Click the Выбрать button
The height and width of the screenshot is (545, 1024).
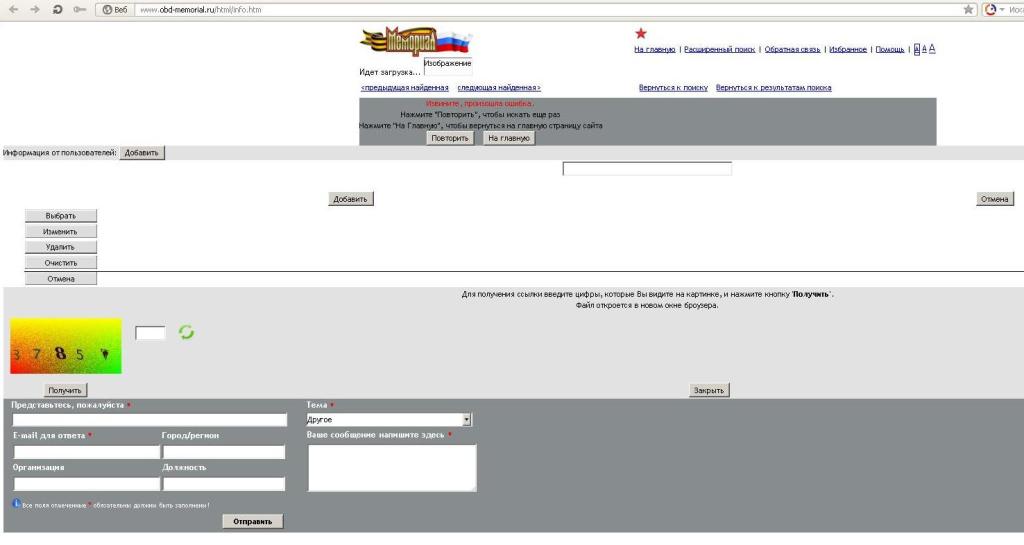tap(61, 216)
